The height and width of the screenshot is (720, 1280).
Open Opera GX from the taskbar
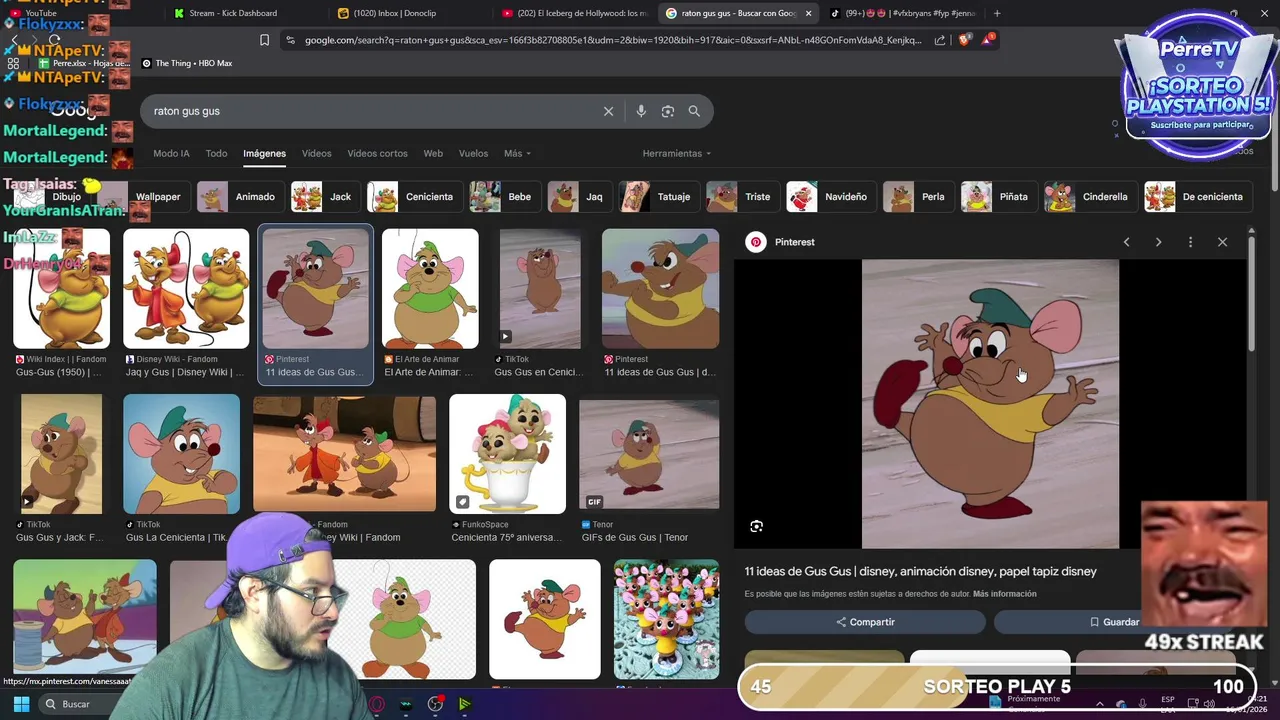tap(377, 704)
